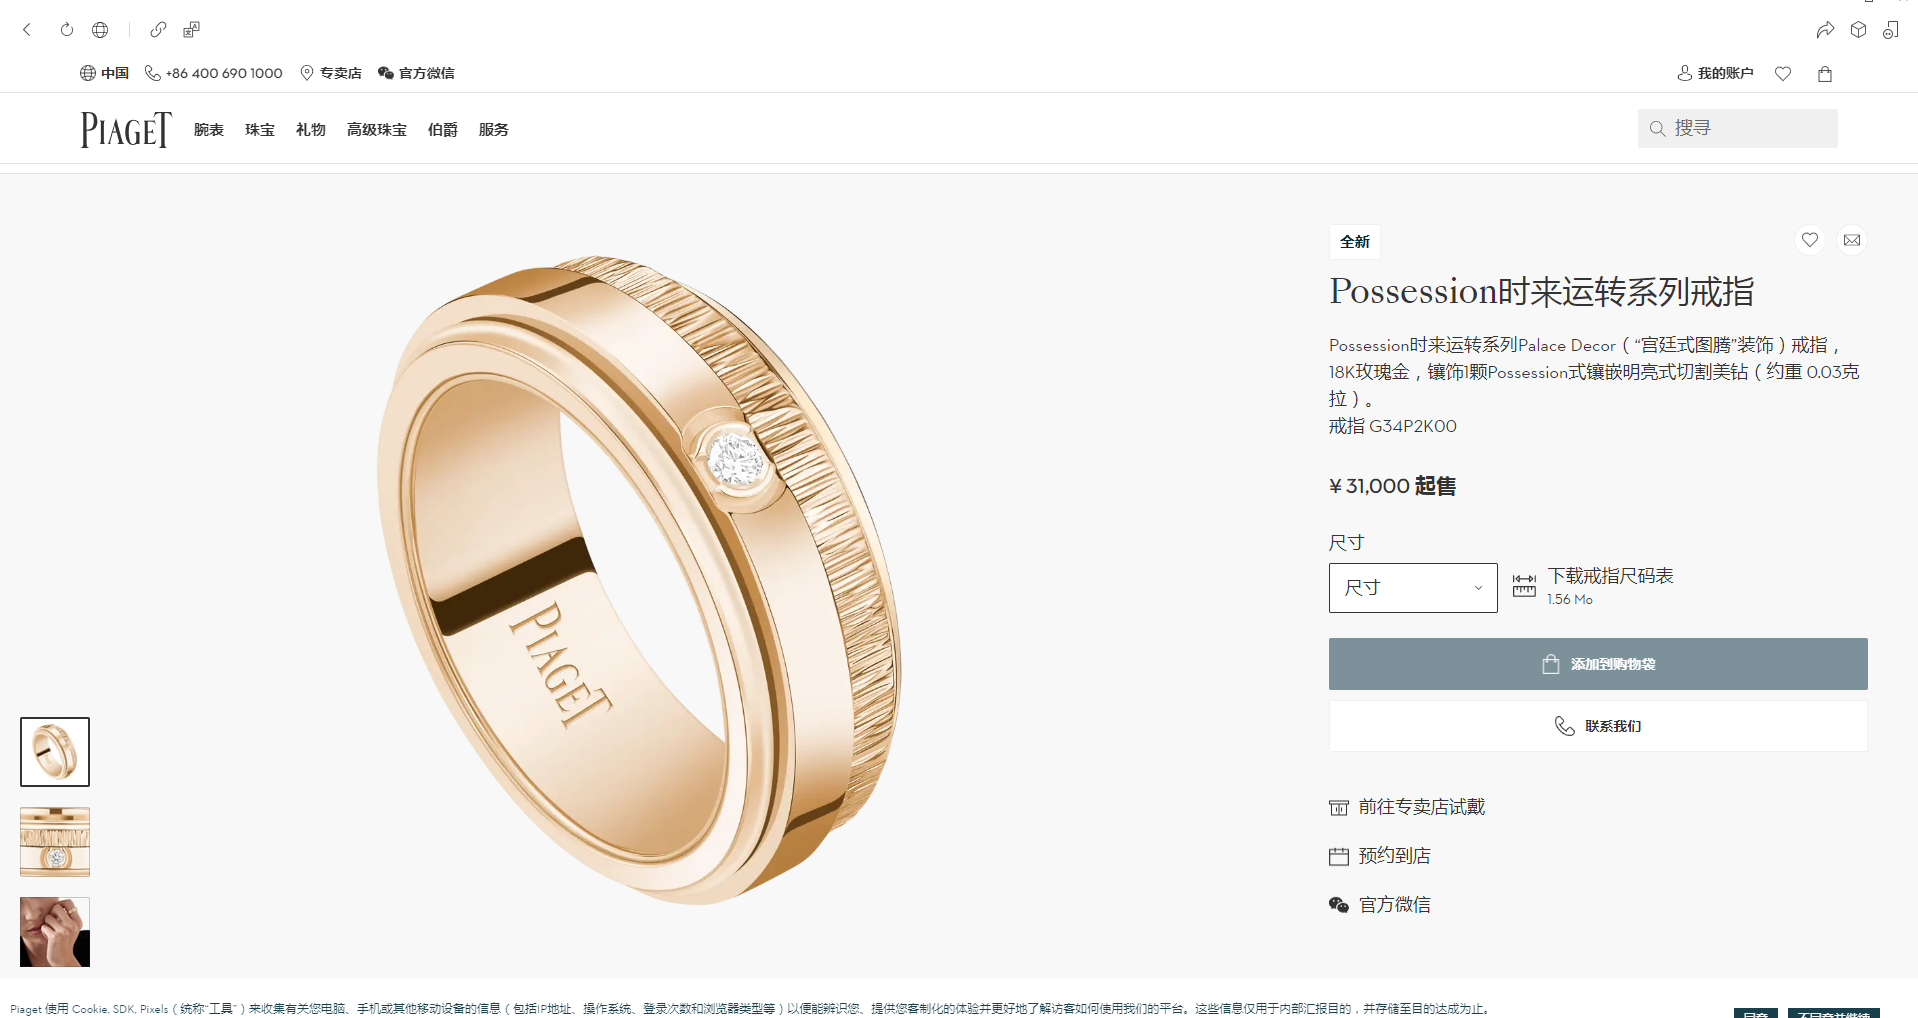The height and width of the screenshot is (1018, 1918).
Task: Share product by email envelope icon
Action: (1852, 240)
